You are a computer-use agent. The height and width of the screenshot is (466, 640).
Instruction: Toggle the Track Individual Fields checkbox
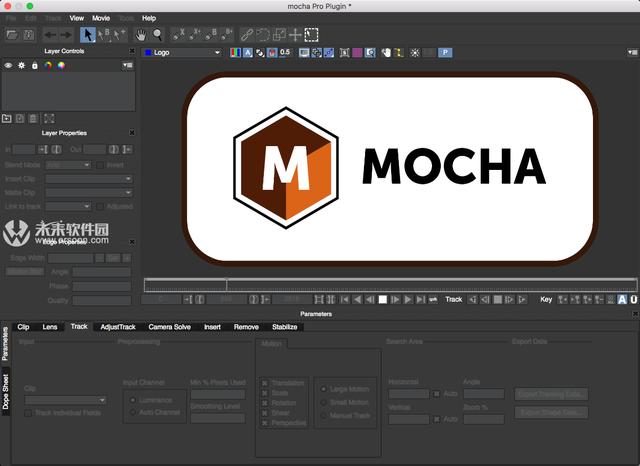click(x=28, y=413)
